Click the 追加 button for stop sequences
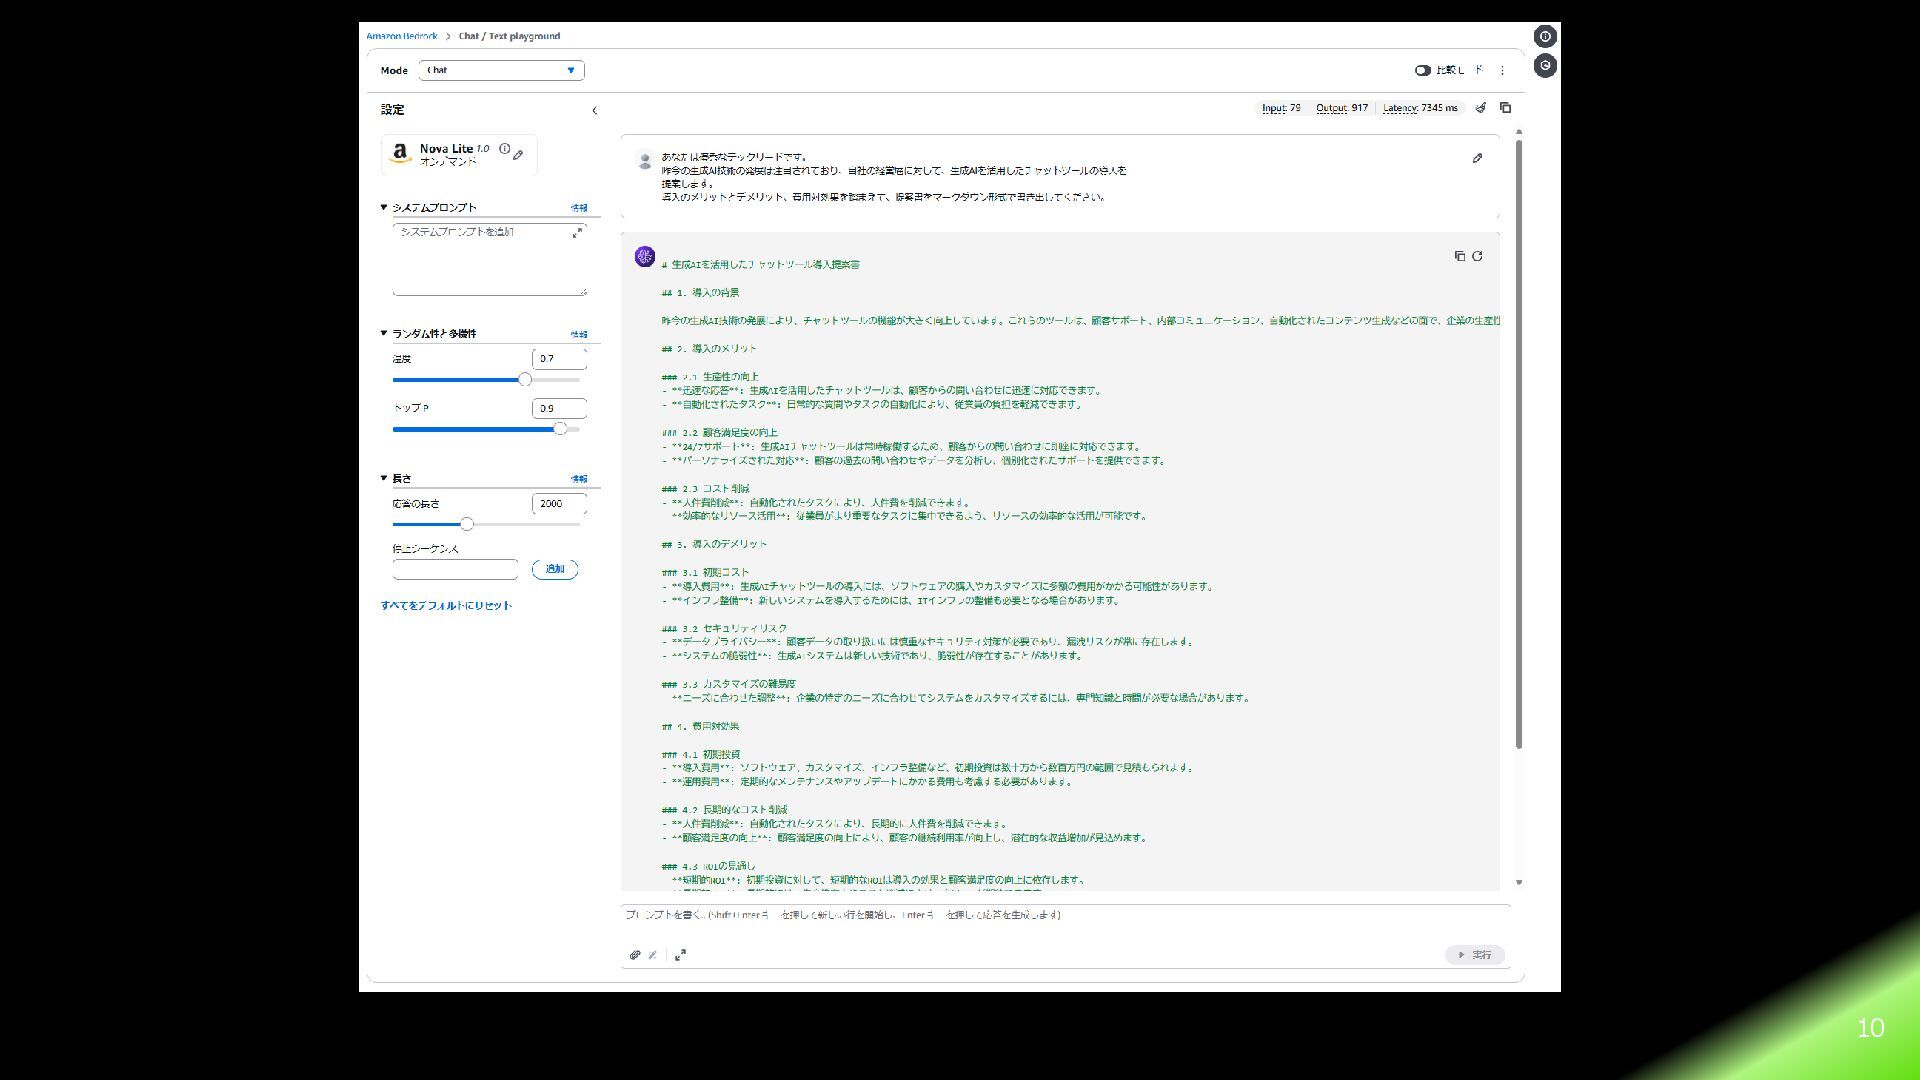The width and height of the screenshot is (1920, 1080). point(555,570)
